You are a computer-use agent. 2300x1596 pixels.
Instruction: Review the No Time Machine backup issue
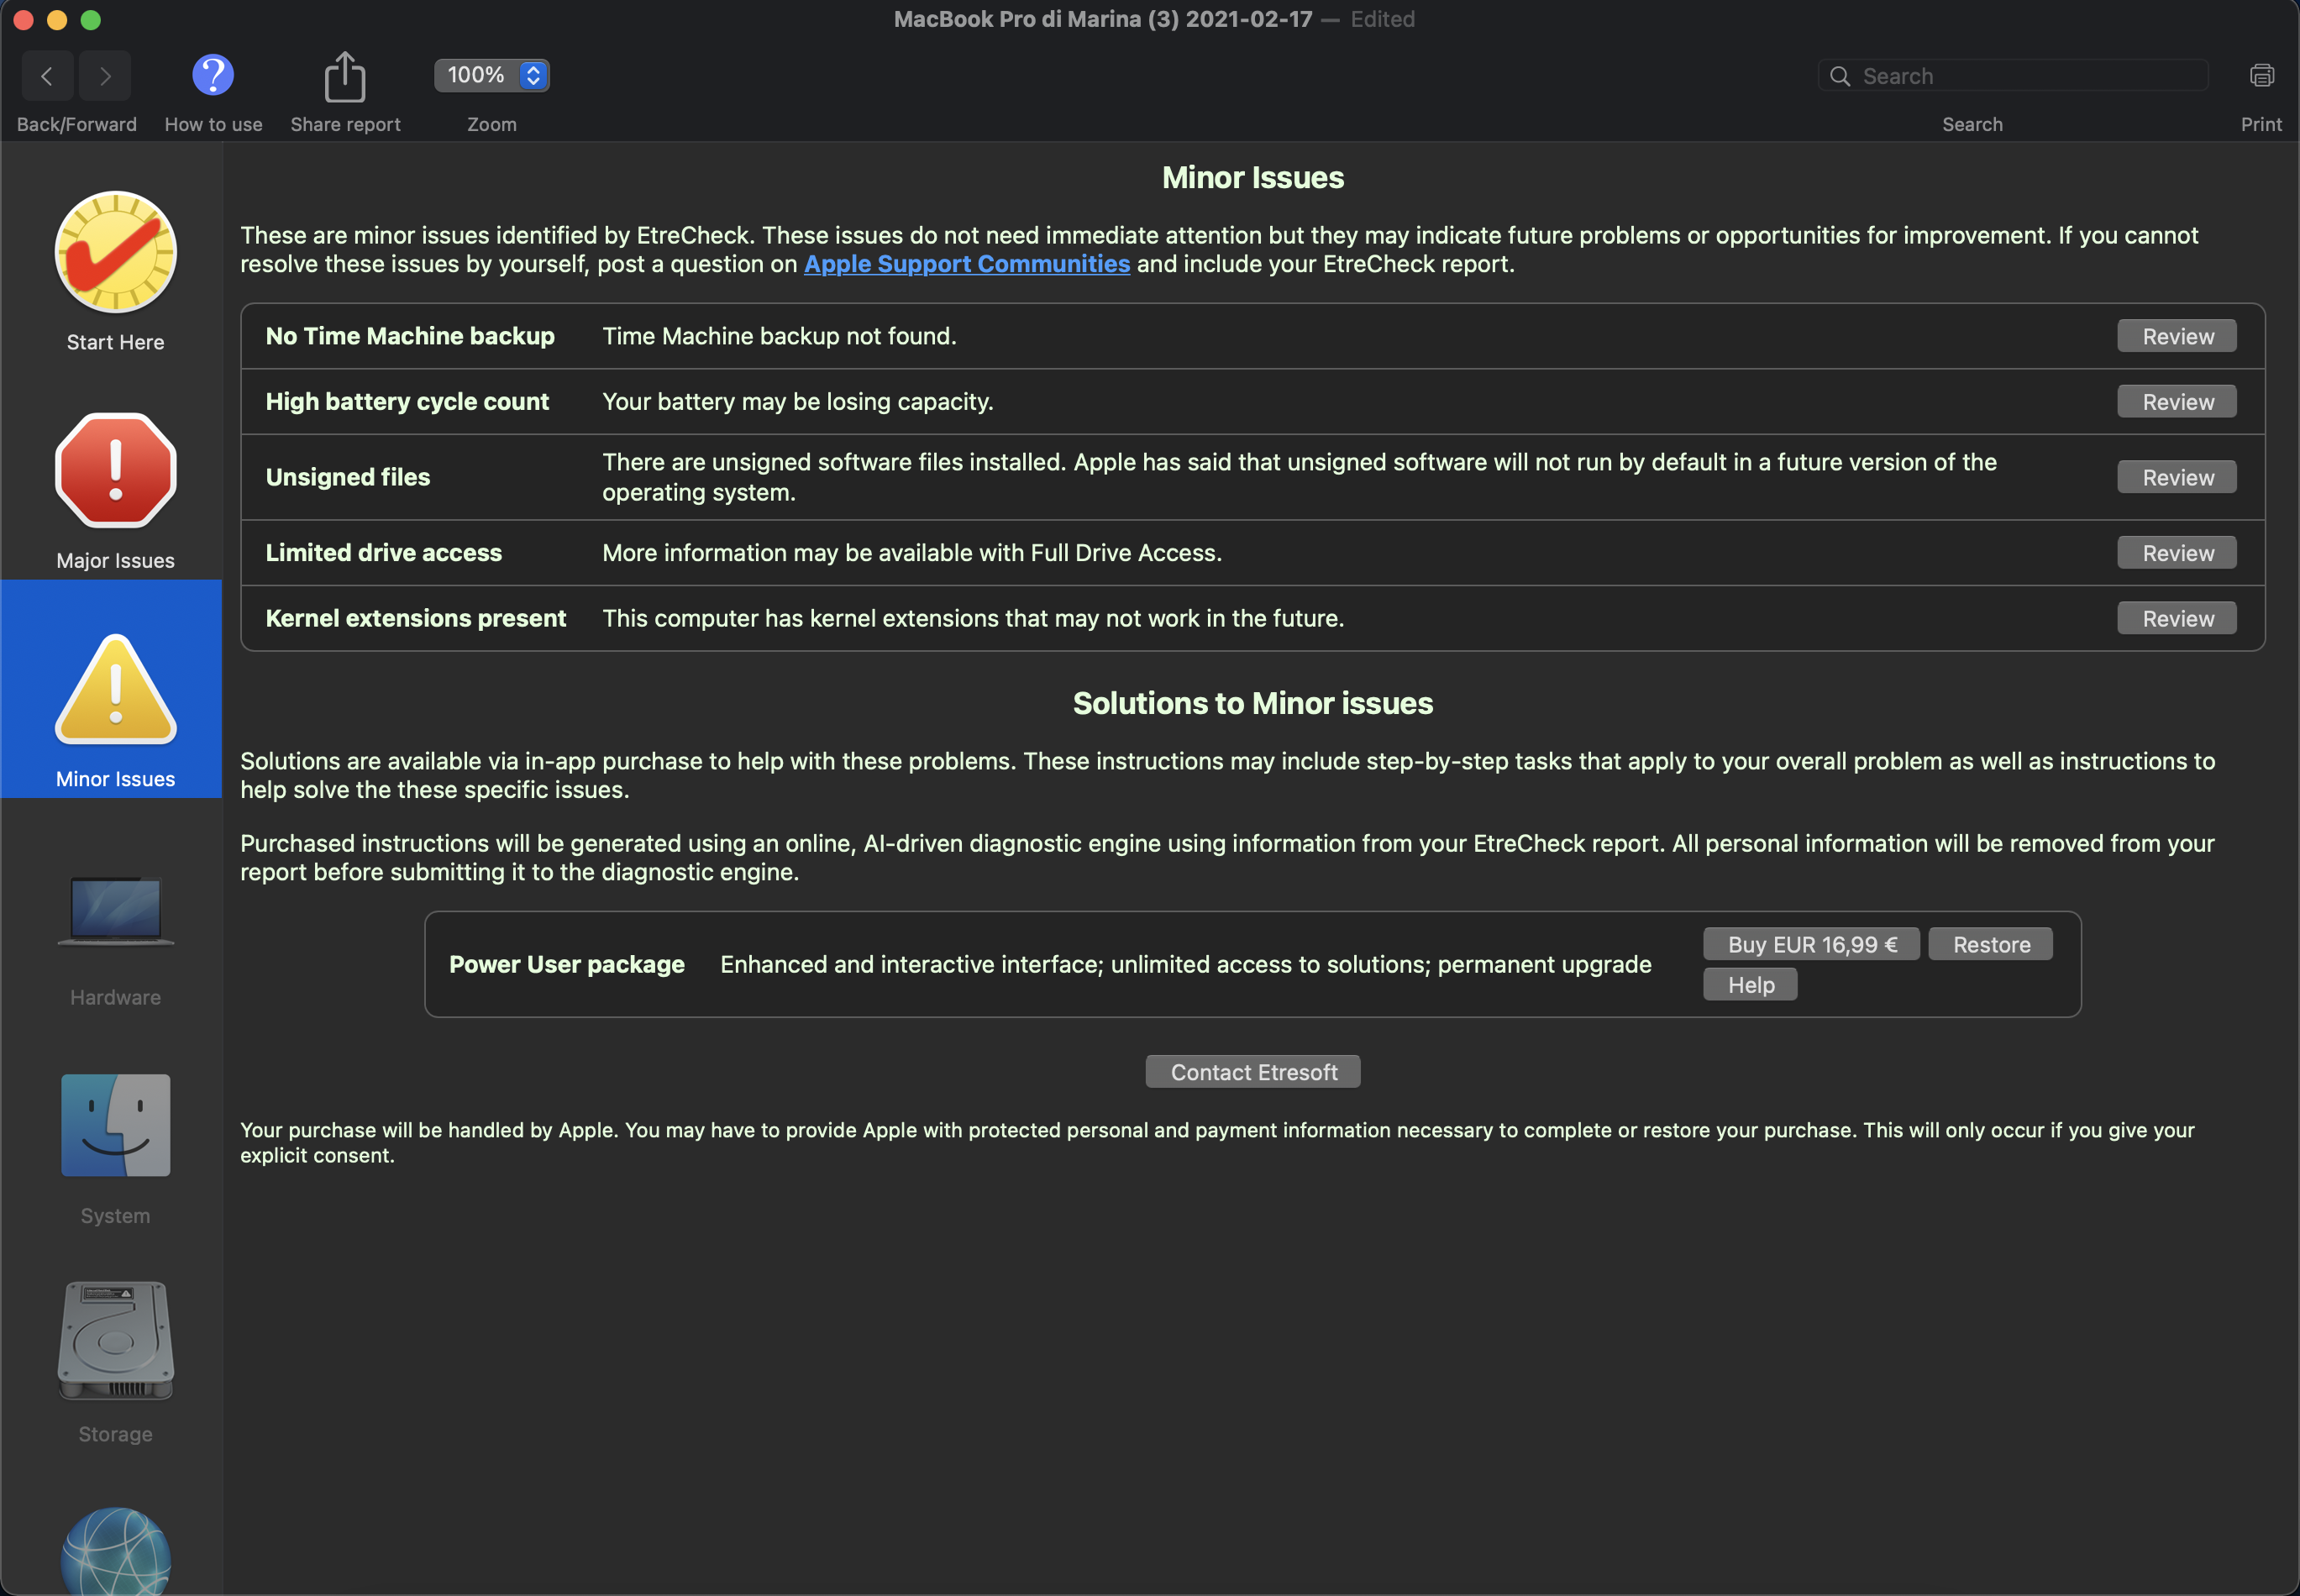coord(2176,336)
